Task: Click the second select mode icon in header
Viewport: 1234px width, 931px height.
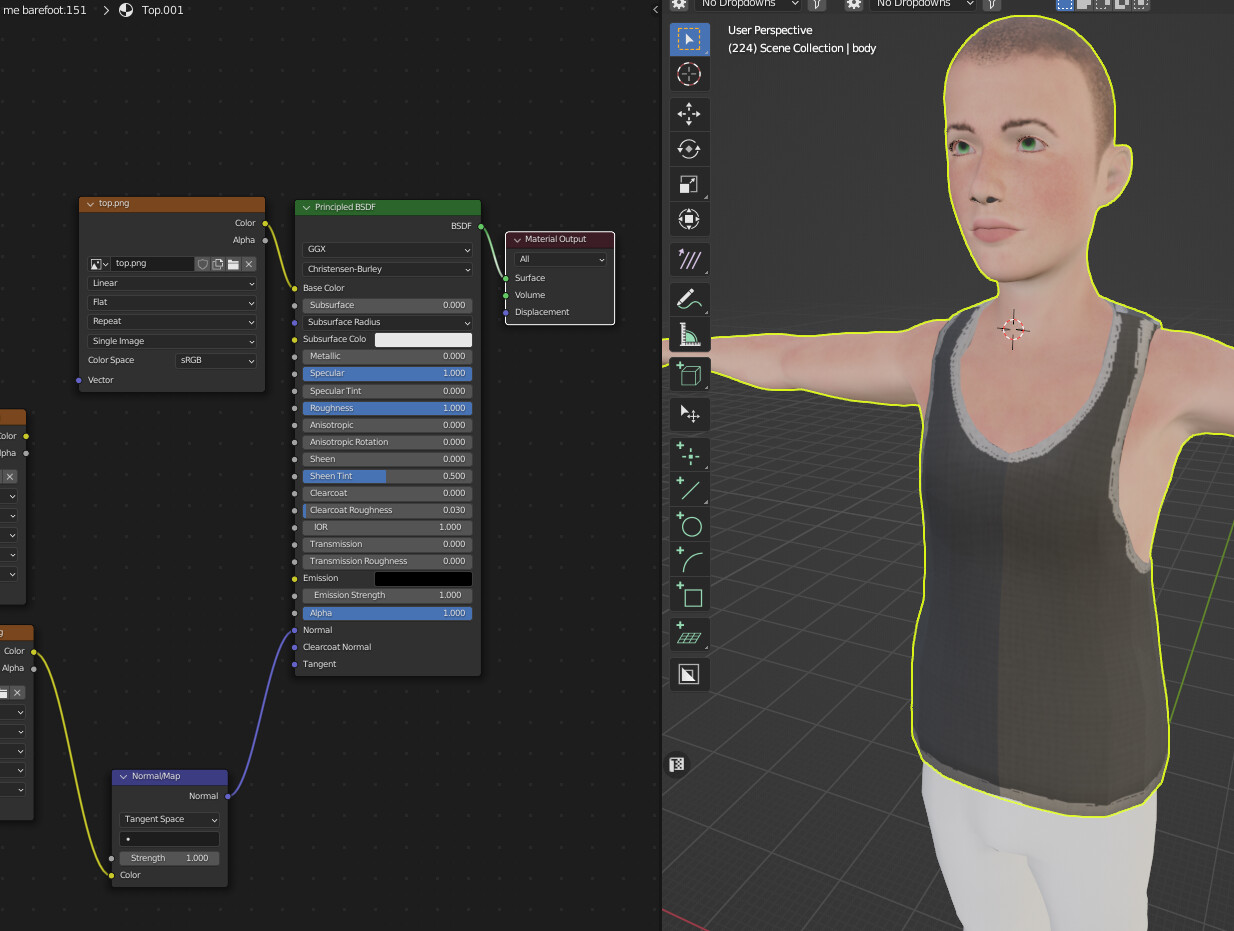Action: point(1083,5)
